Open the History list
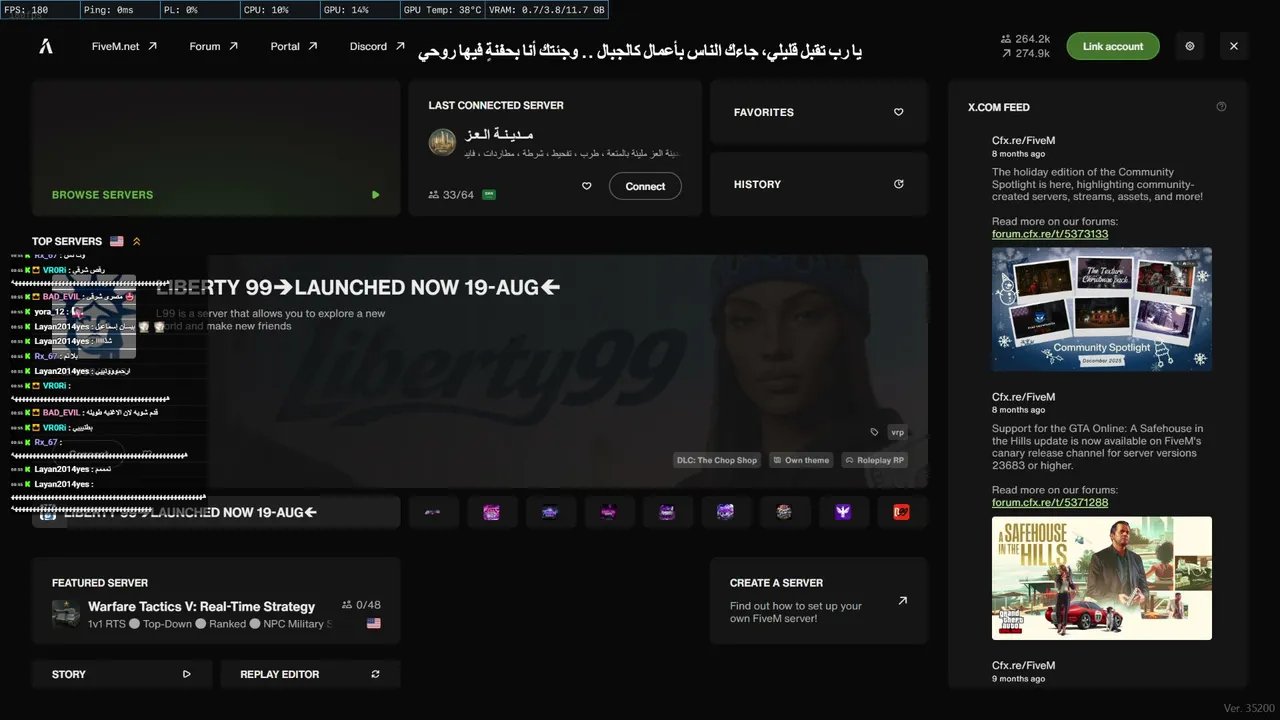Screen dimensions: 1280x720 coord(819,184)
